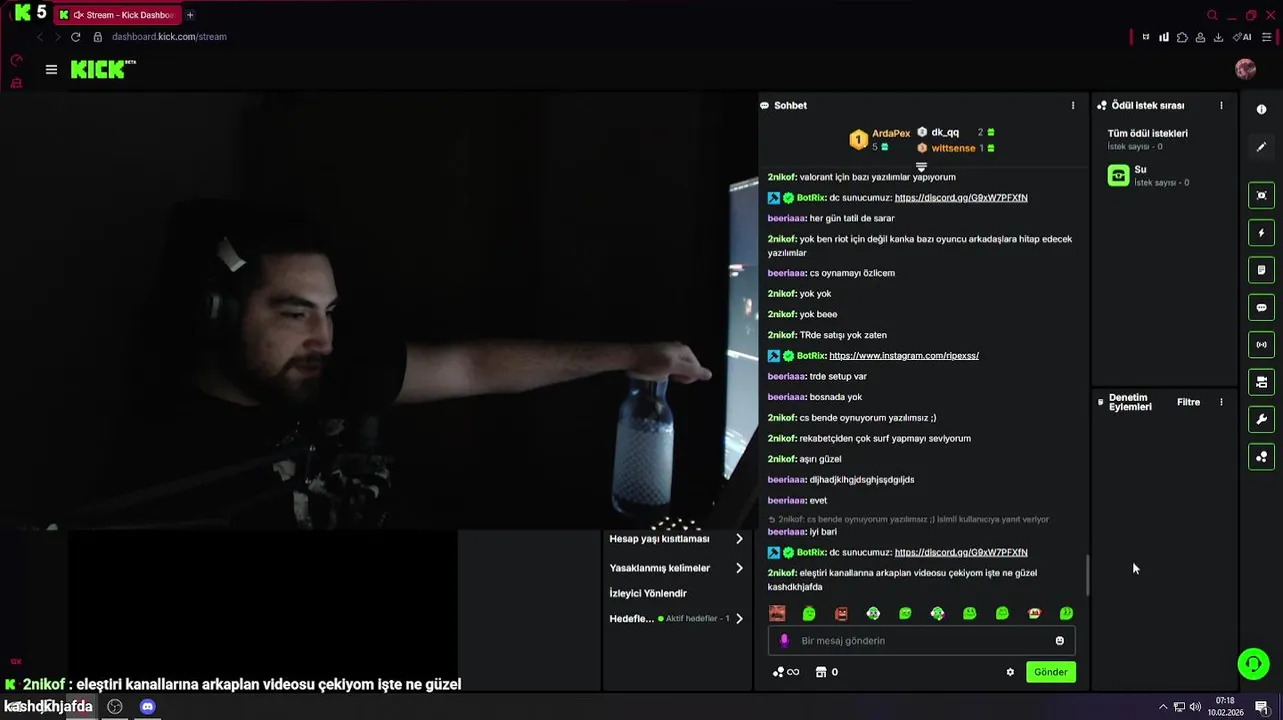The width and height of the screenshot is (1283, 720).
Task: Toggle the lightning bolt panel in sidebar
Action: click(x=1261, y=233)
